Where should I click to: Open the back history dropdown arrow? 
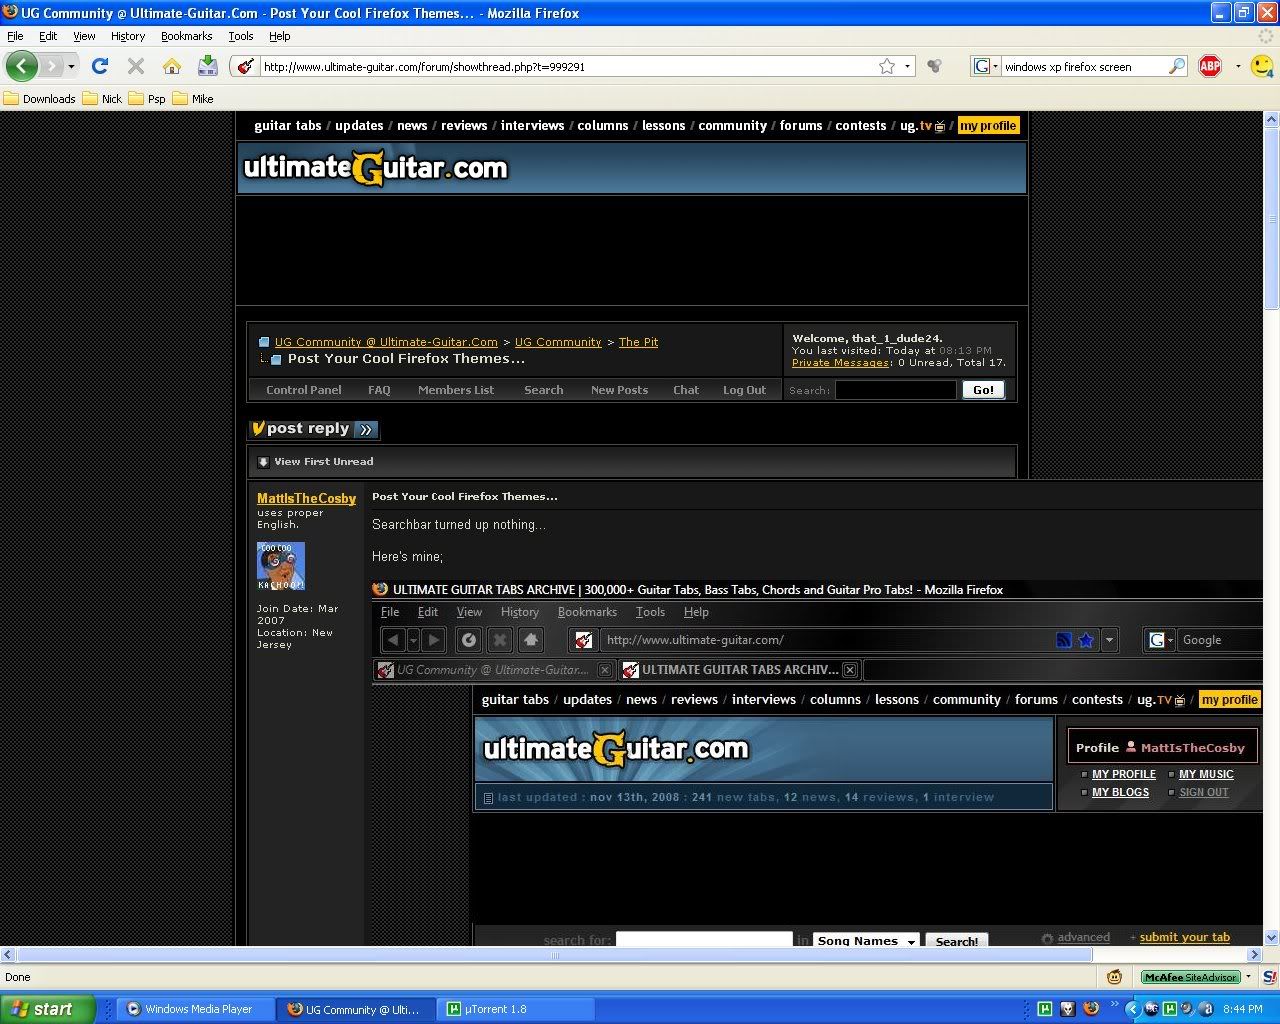click(x=71, y=67)
